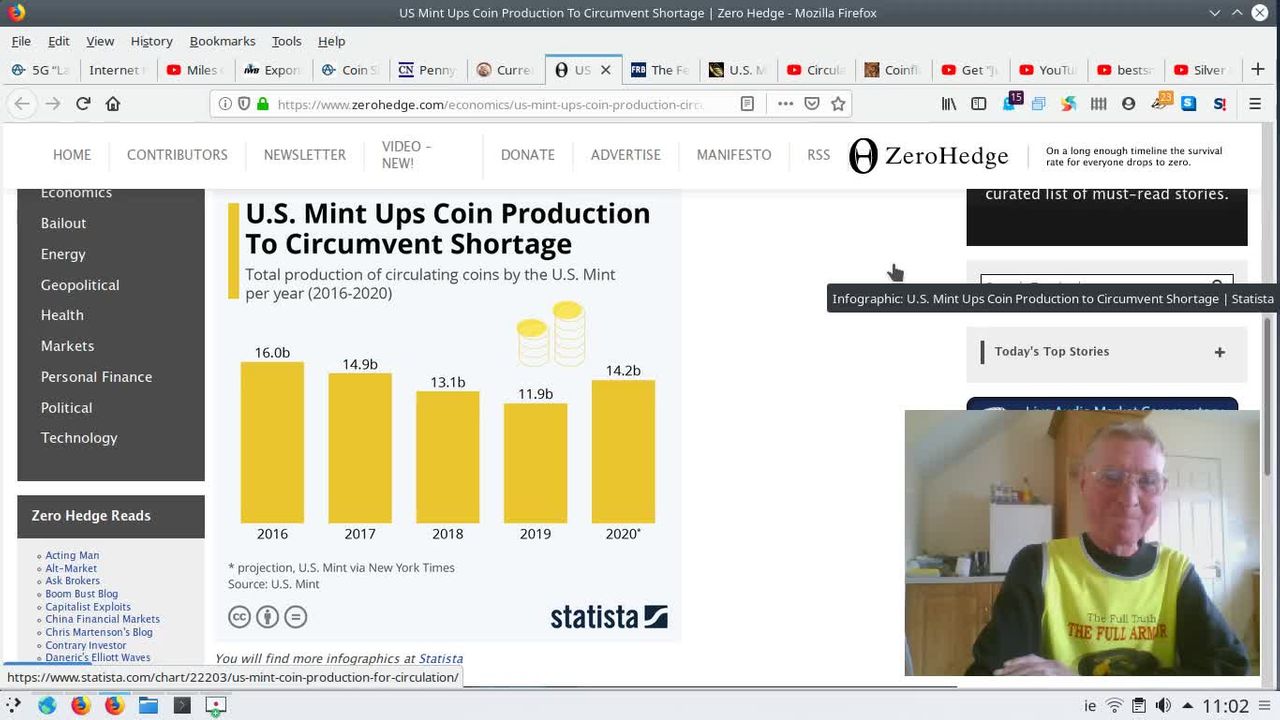This screenshot has height=720, width=1280.
Task: Save the page to Pocket
Action: point(812,104)
